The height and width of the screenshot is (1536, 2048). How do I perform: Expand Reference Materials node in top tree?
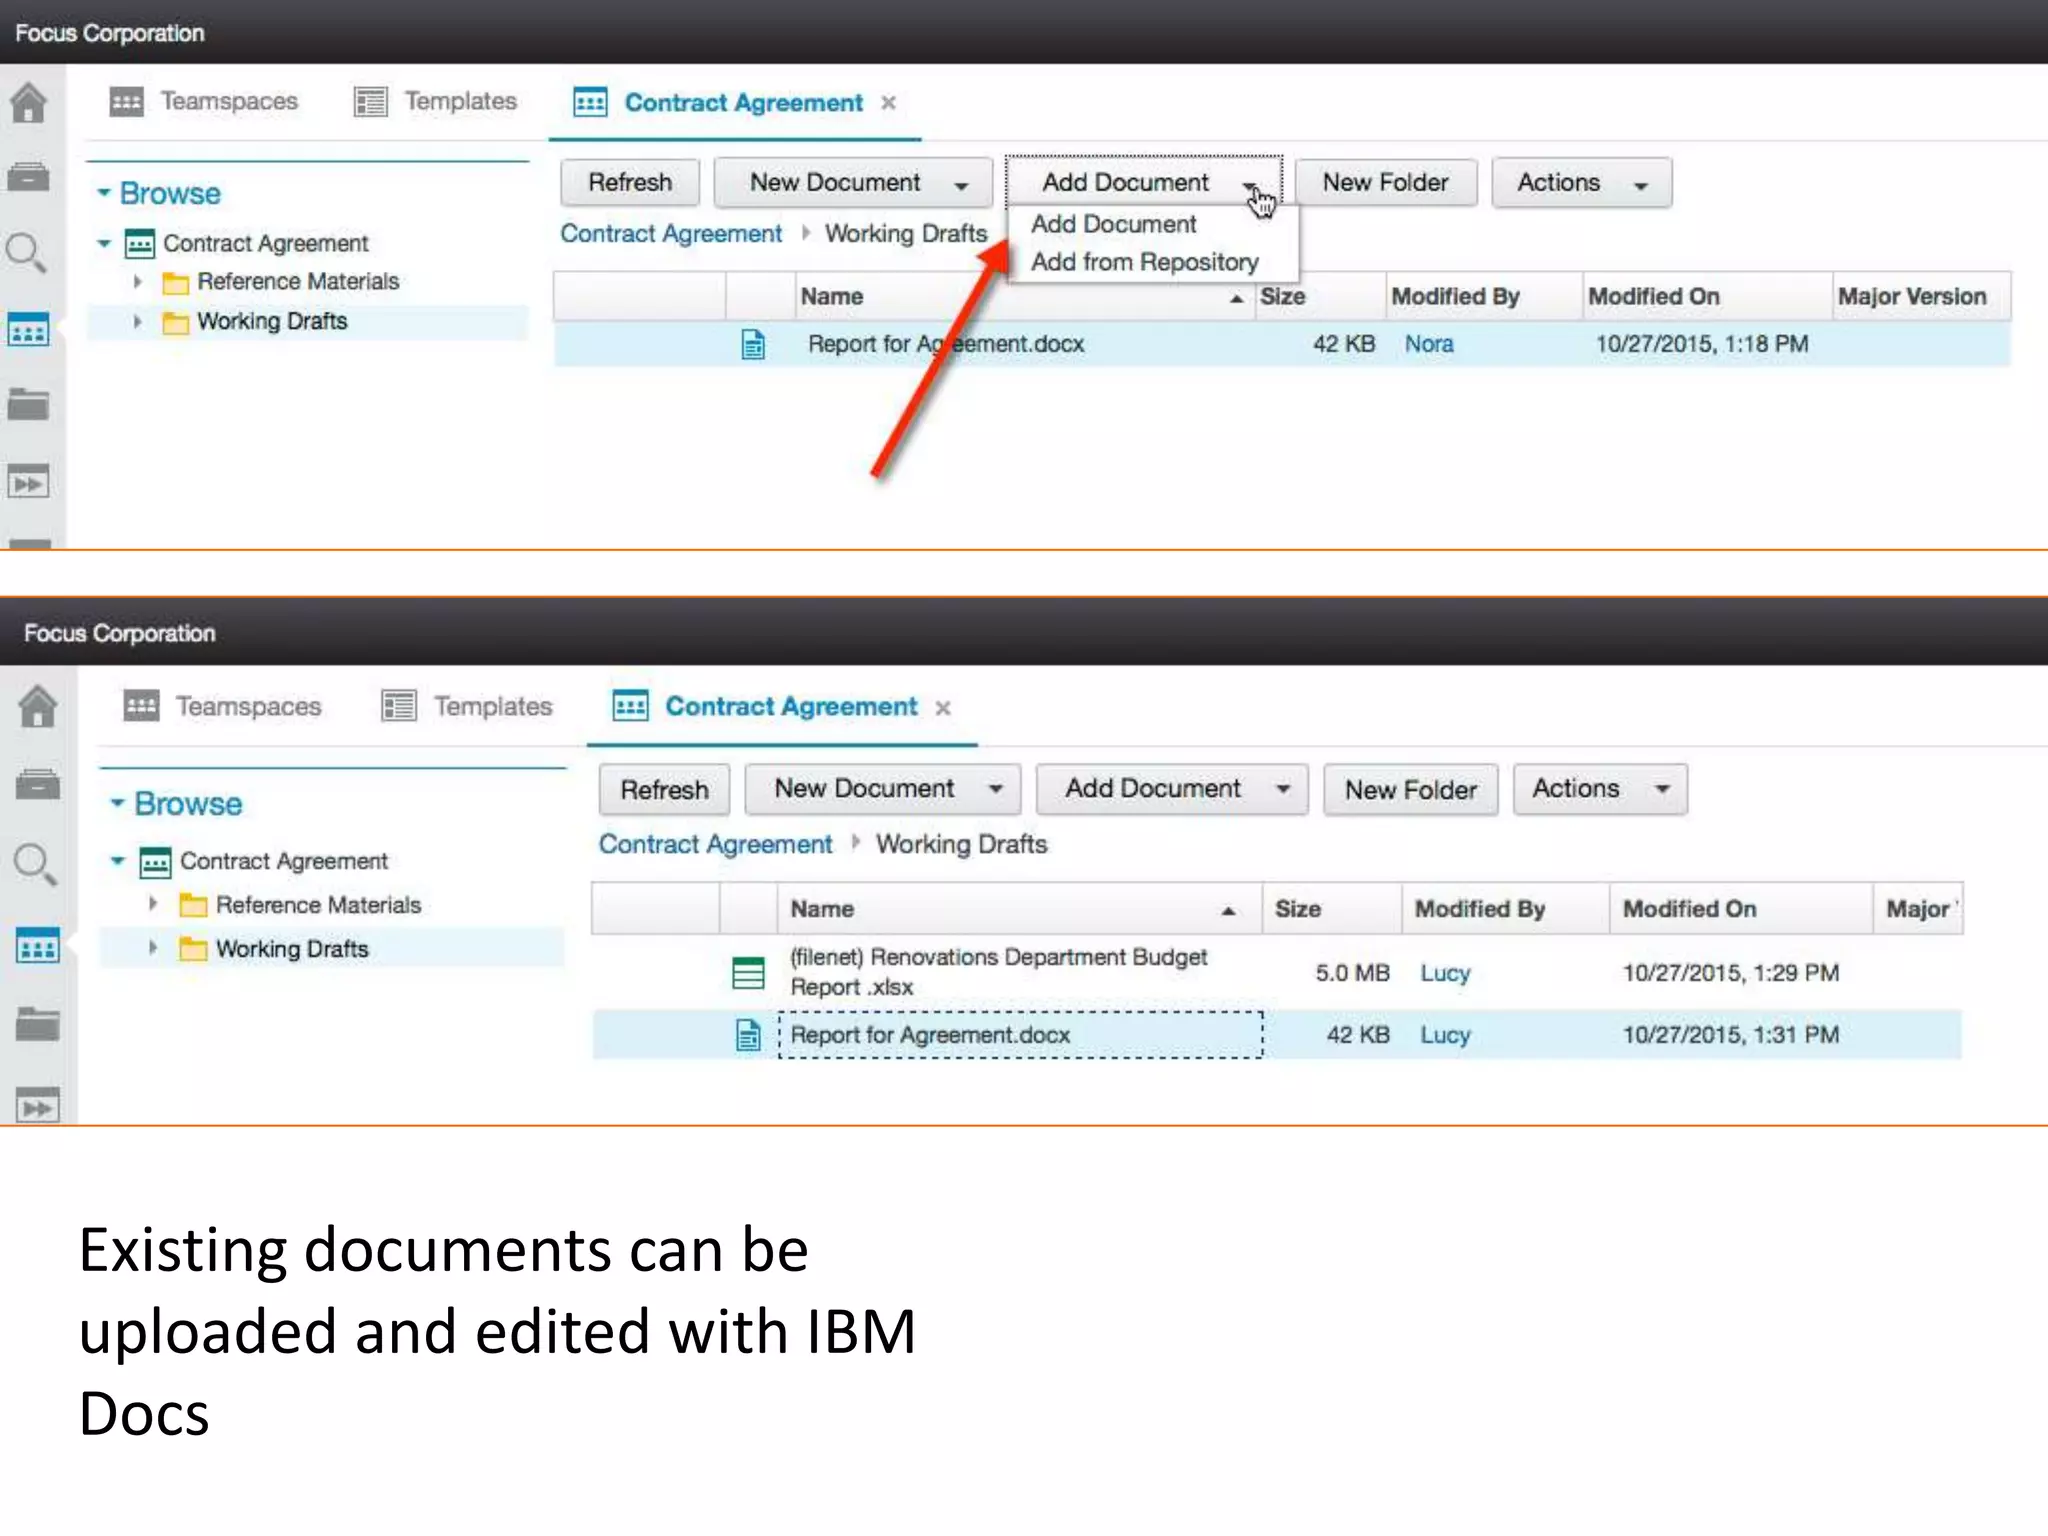tap(138, 282)
